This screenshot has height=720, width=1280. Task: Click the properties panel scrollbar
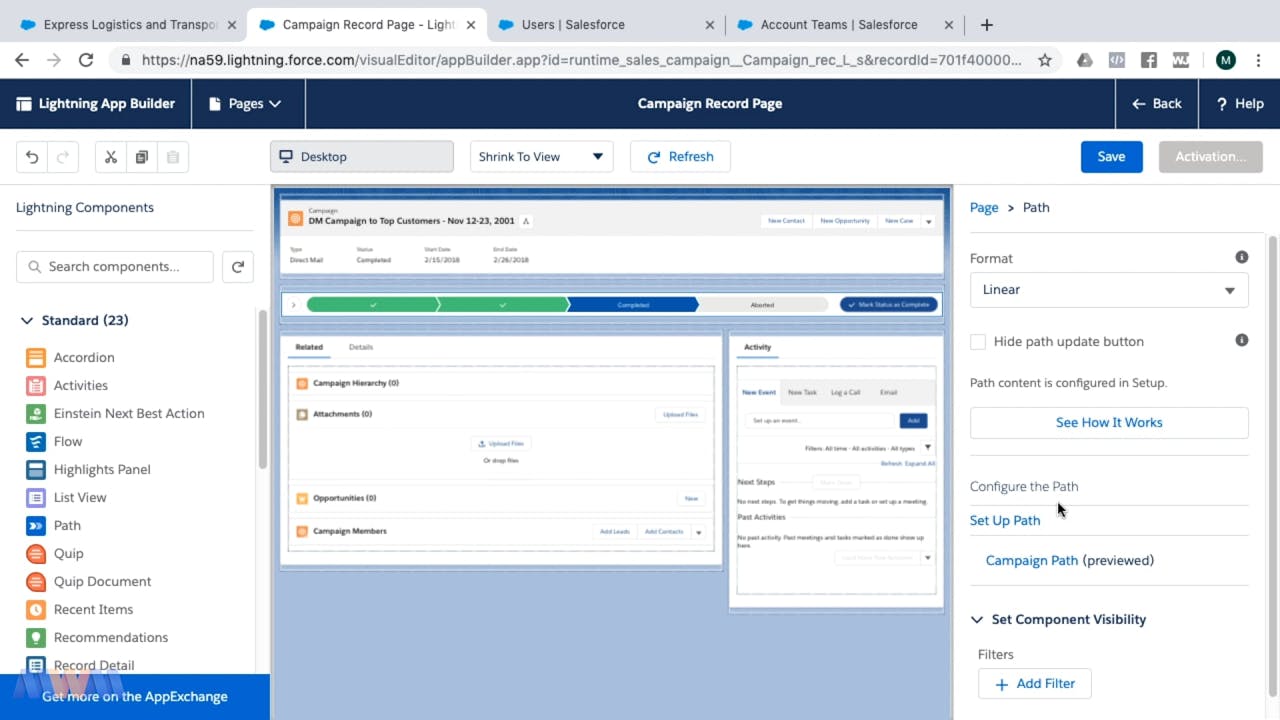point(1273,465)
